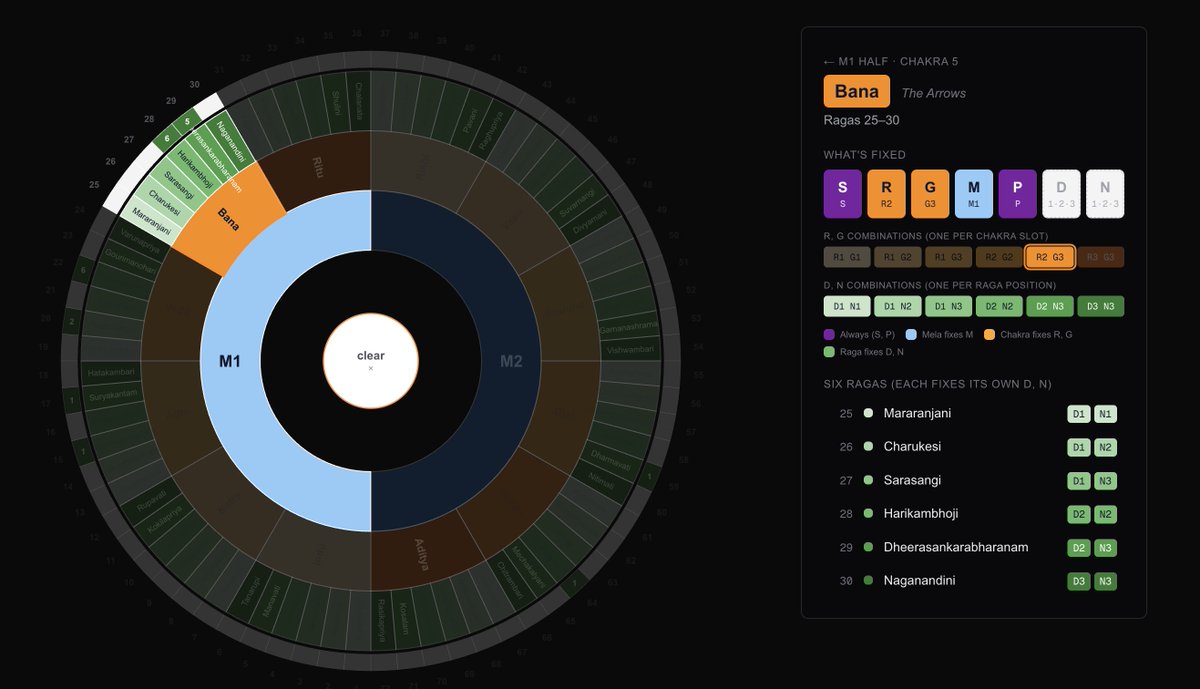Image resolution: width=1200 pixels, height=689 pixels.
Task: Select the D1 N1 combination chip in the row
Action: [848, 307]
